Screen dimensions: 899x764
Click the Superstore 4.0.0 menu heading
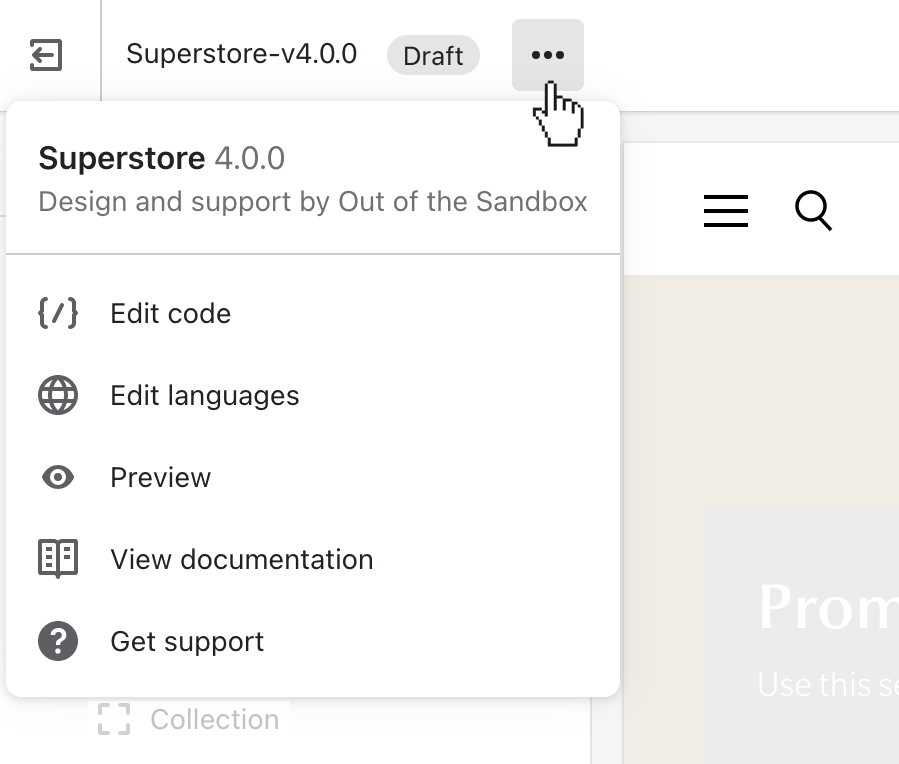161,158
